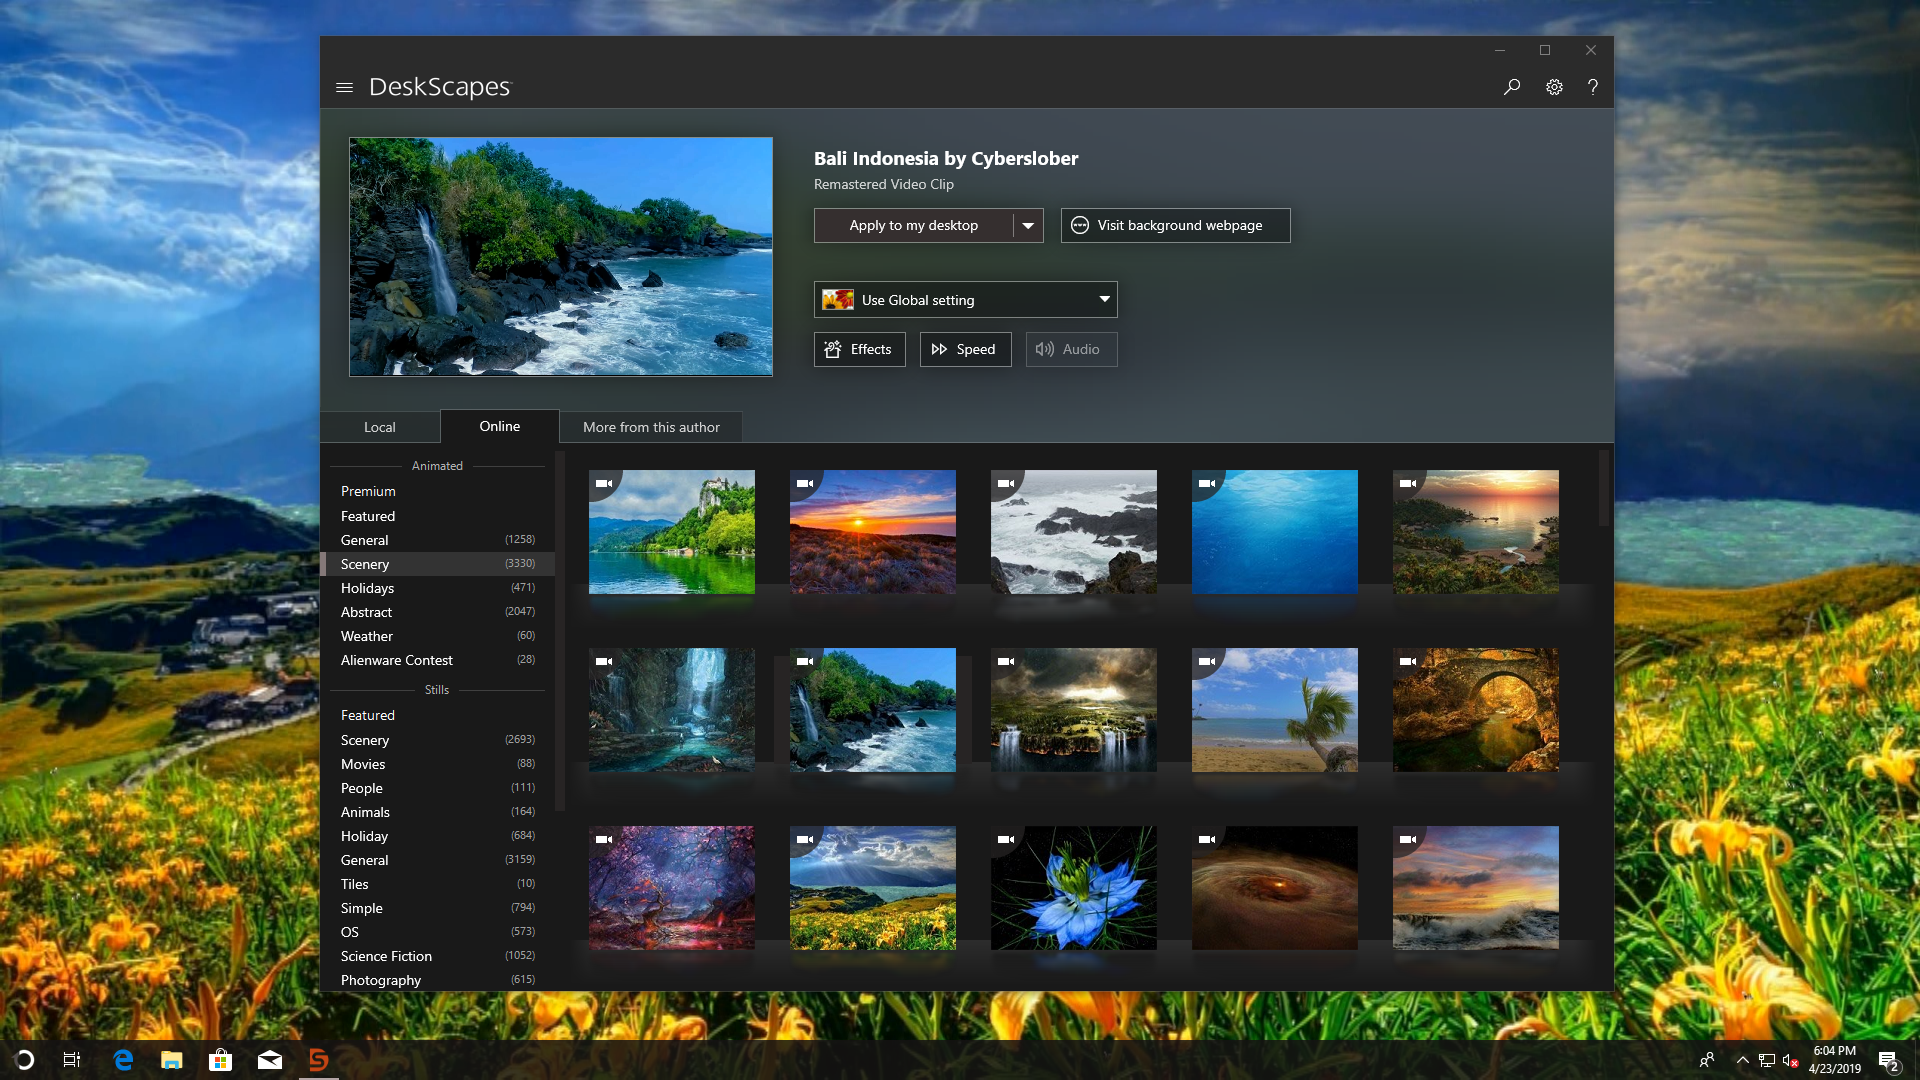Switch to the Local tab
Viewport: 1920px width, 1080px height.
pos(378,426)
